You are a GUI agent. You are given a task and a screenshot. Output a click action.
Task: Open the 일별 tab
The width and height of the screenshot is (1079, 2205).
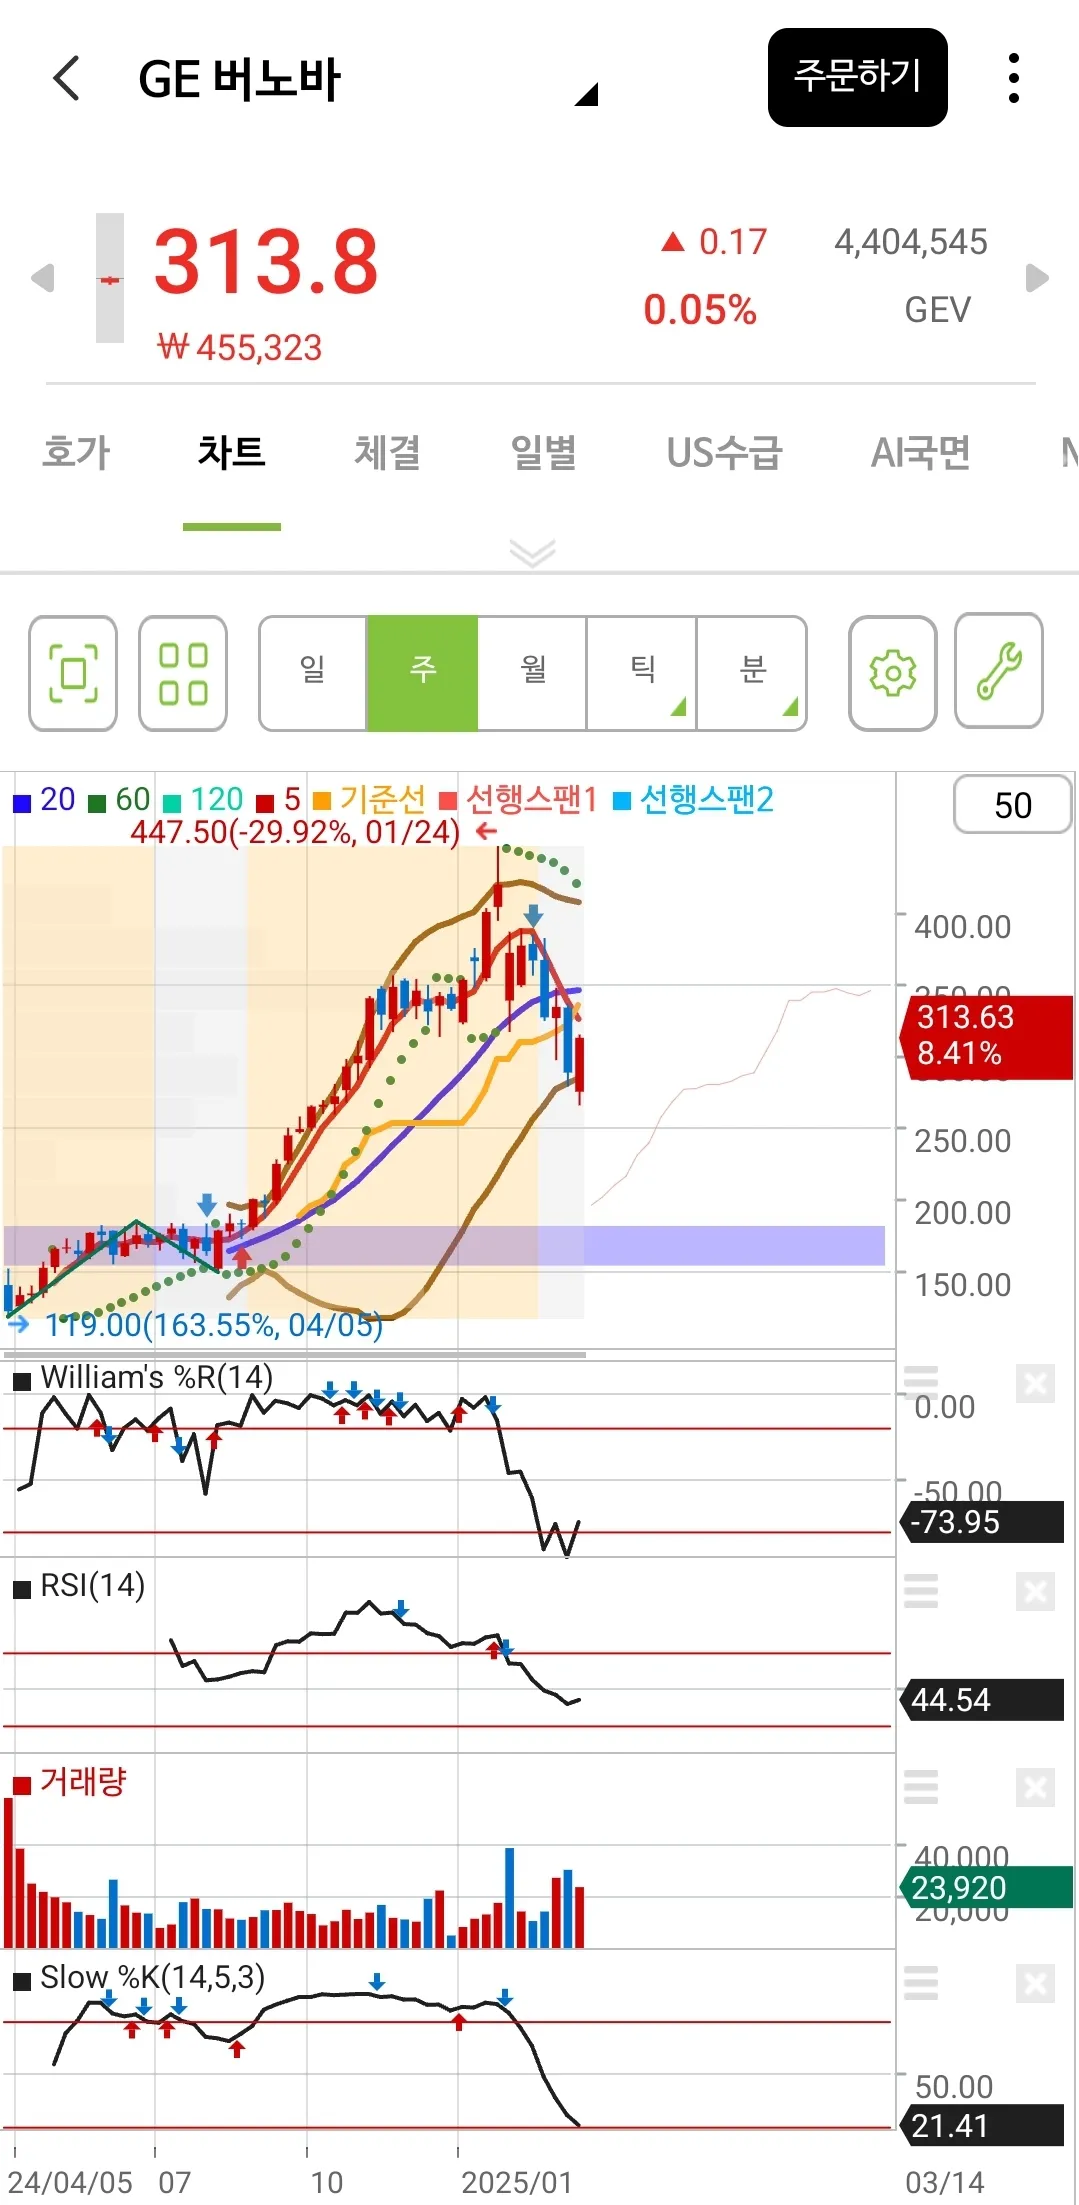(x=543, y=452)
